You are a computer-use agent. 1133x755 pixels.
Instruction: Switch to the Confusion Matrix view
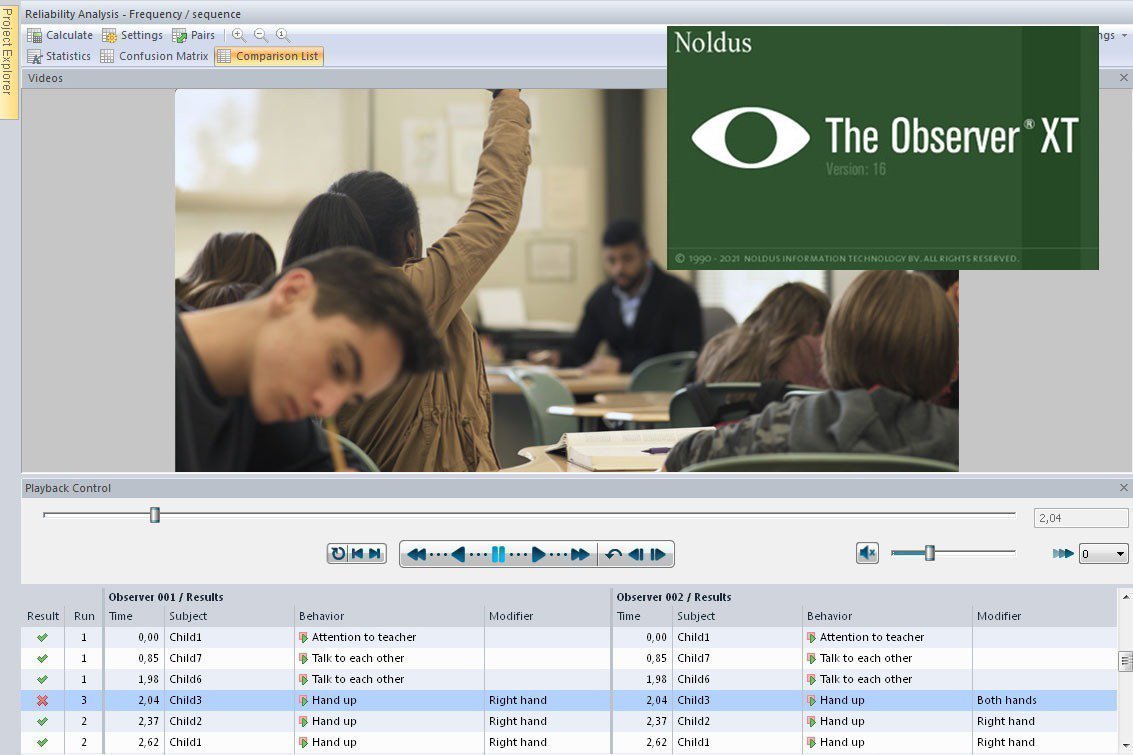(x=154, y=56)
